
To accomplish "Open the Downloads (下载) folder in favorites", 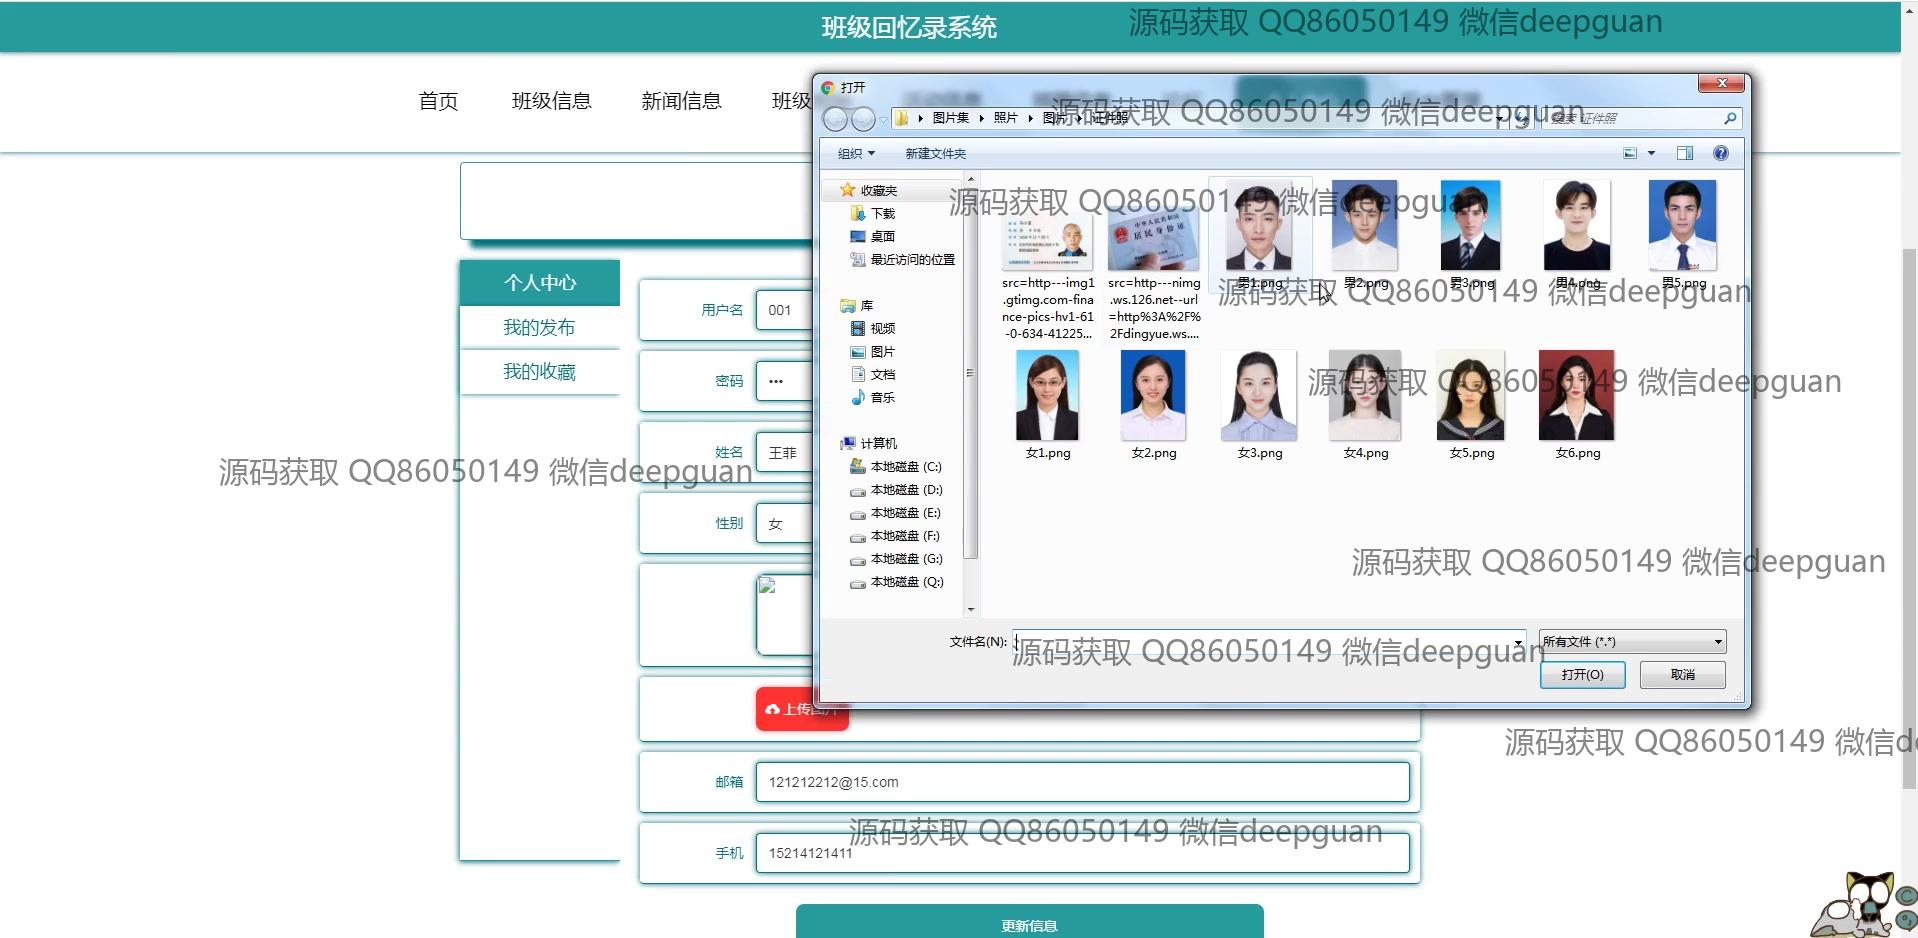I will pos(882,214).
